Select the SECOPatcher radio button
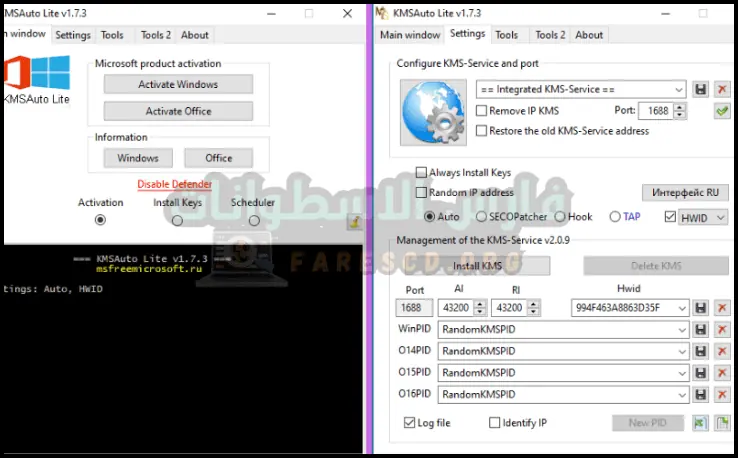738x458 pixels. click(x=482, y=217)
